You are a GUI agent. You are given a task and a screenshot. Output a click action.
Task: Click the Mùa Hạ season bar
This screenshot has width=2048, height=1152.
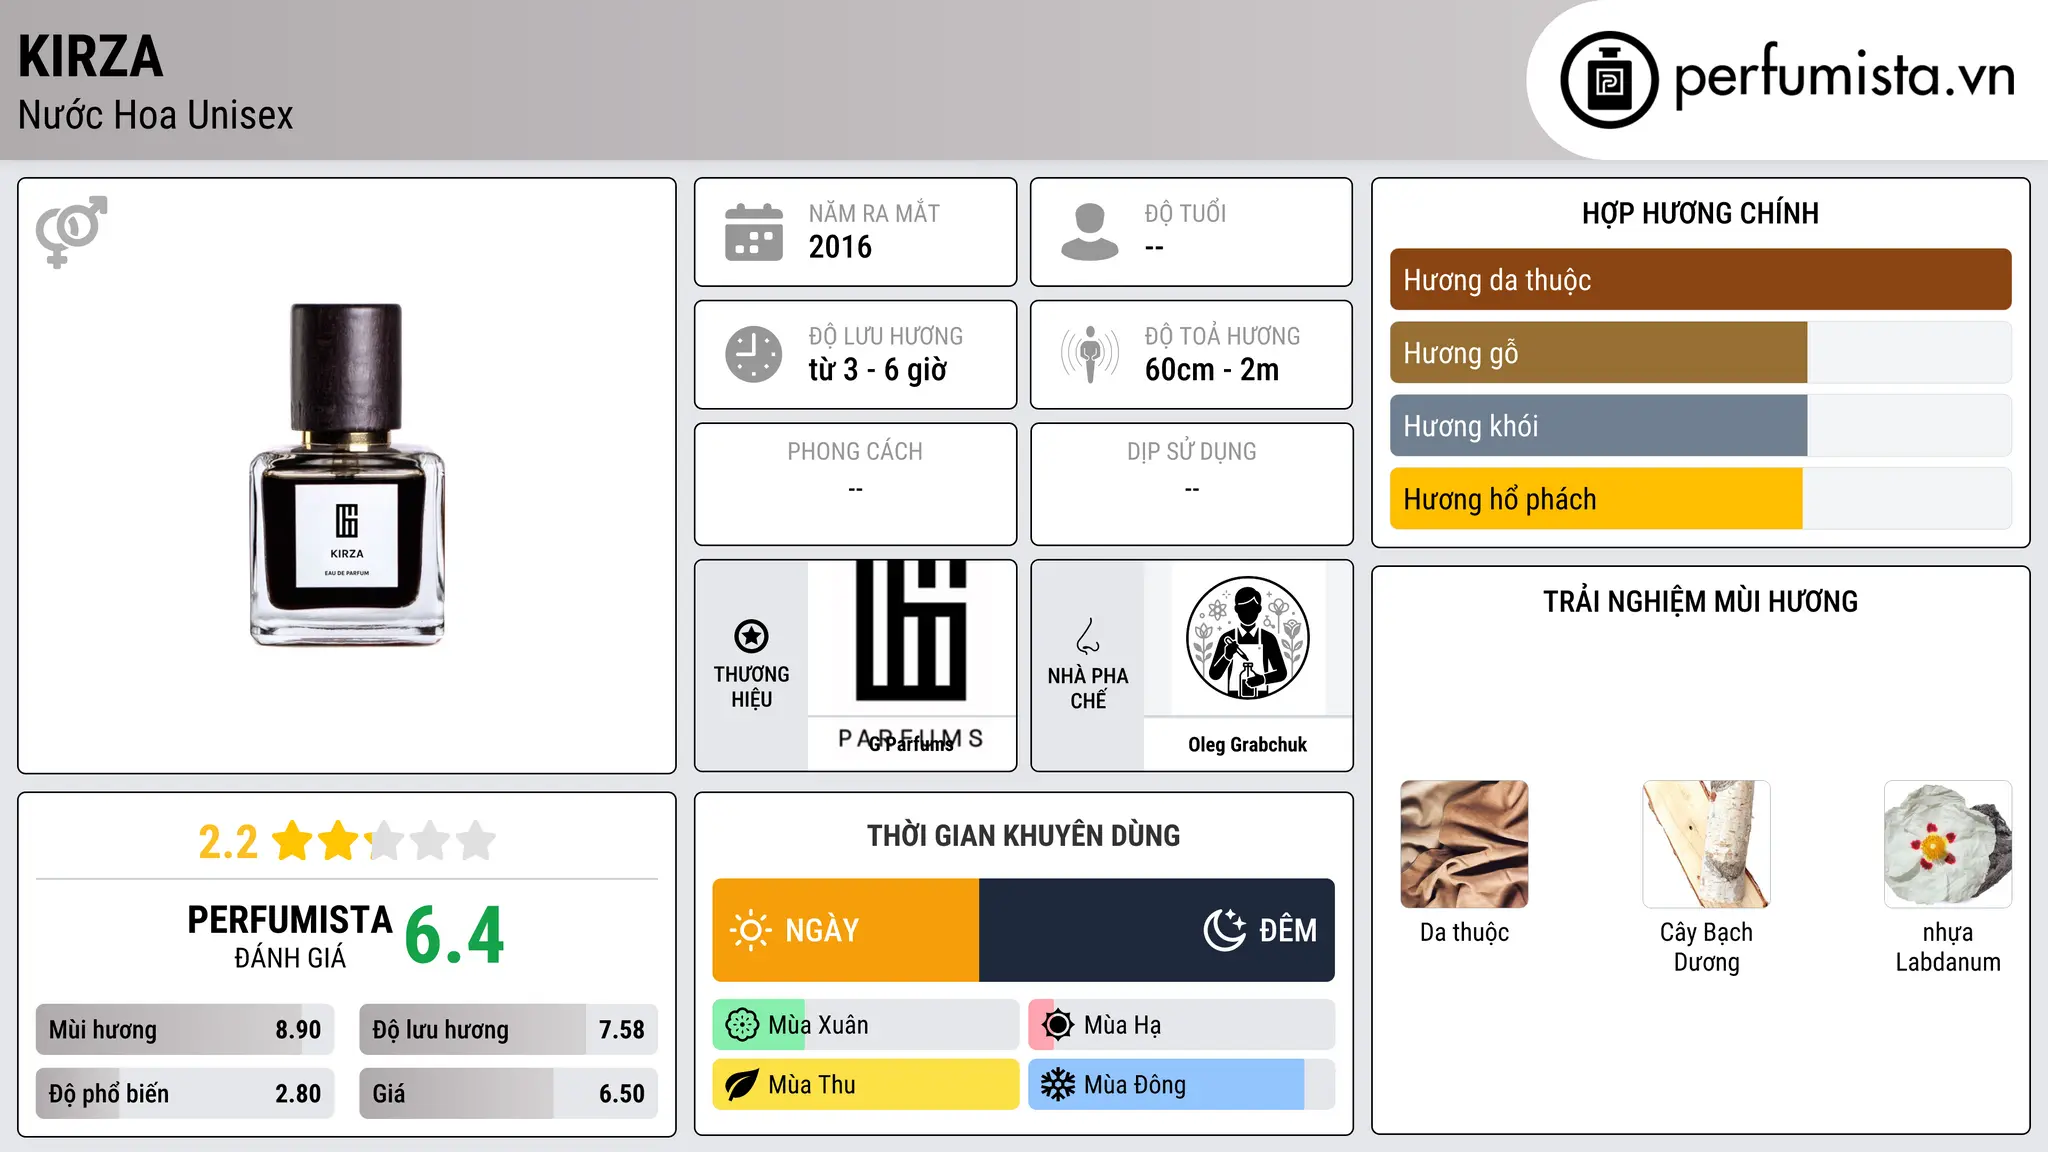coord(1182,1025)
